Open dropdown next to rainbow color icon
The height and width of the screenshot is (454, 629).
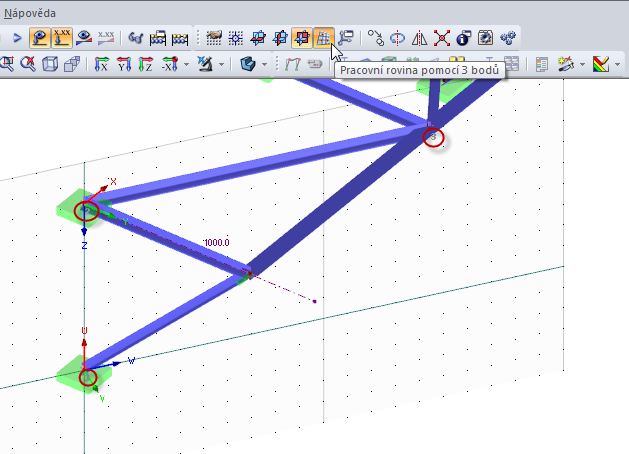coord(617,64)
